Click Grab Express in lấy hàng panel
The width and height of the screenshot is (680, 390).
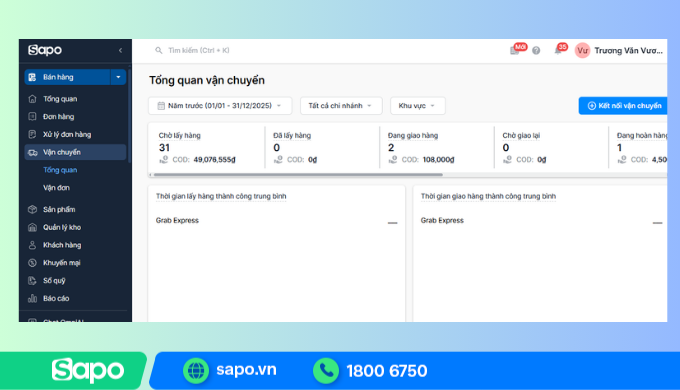tap(177, 220)
